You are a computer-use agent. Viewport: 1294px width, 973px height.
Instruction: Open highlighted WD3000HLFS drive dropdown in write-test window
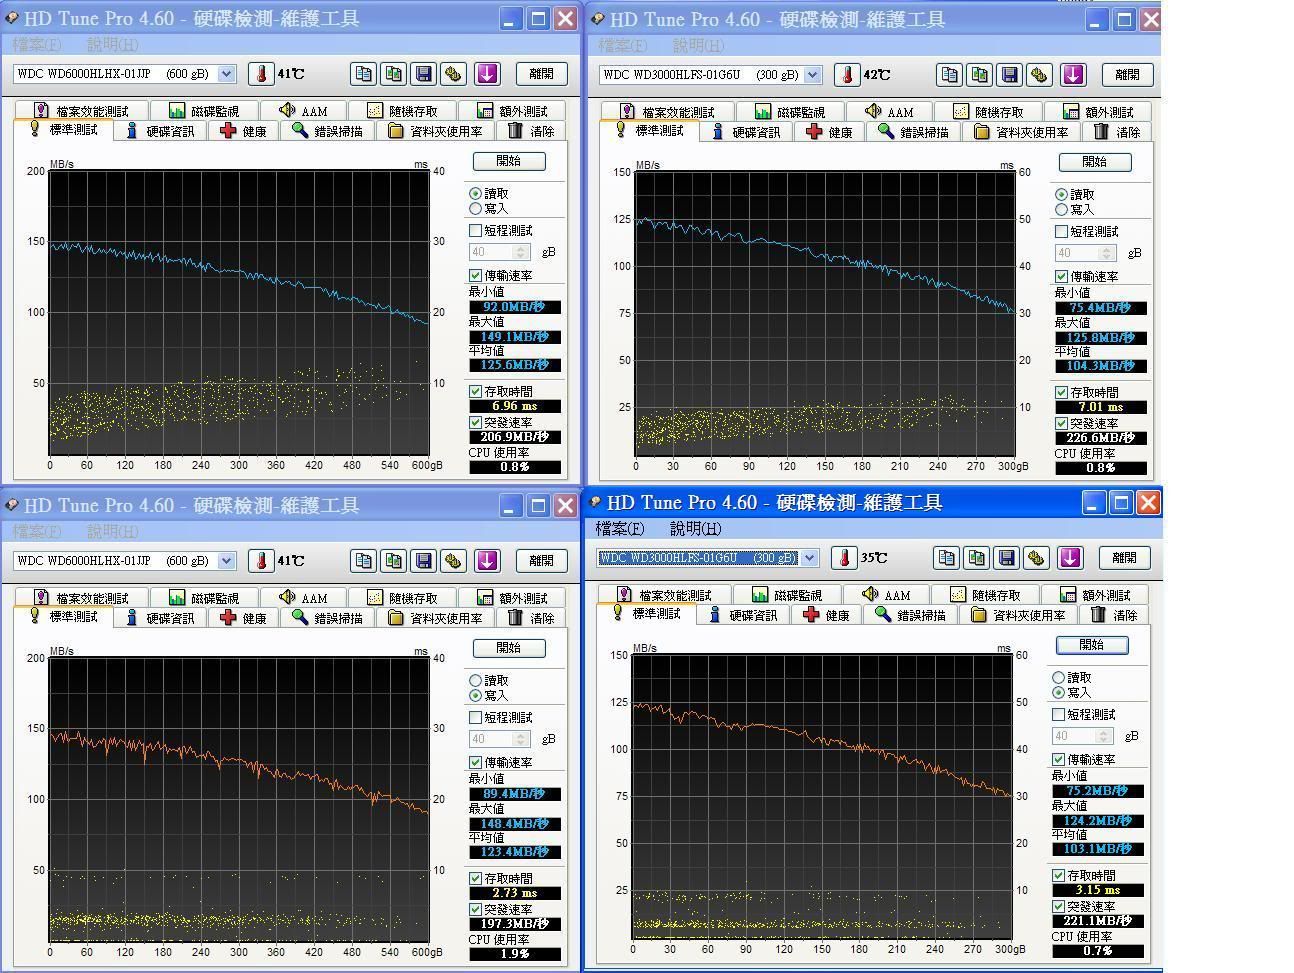tap(809, 557)
